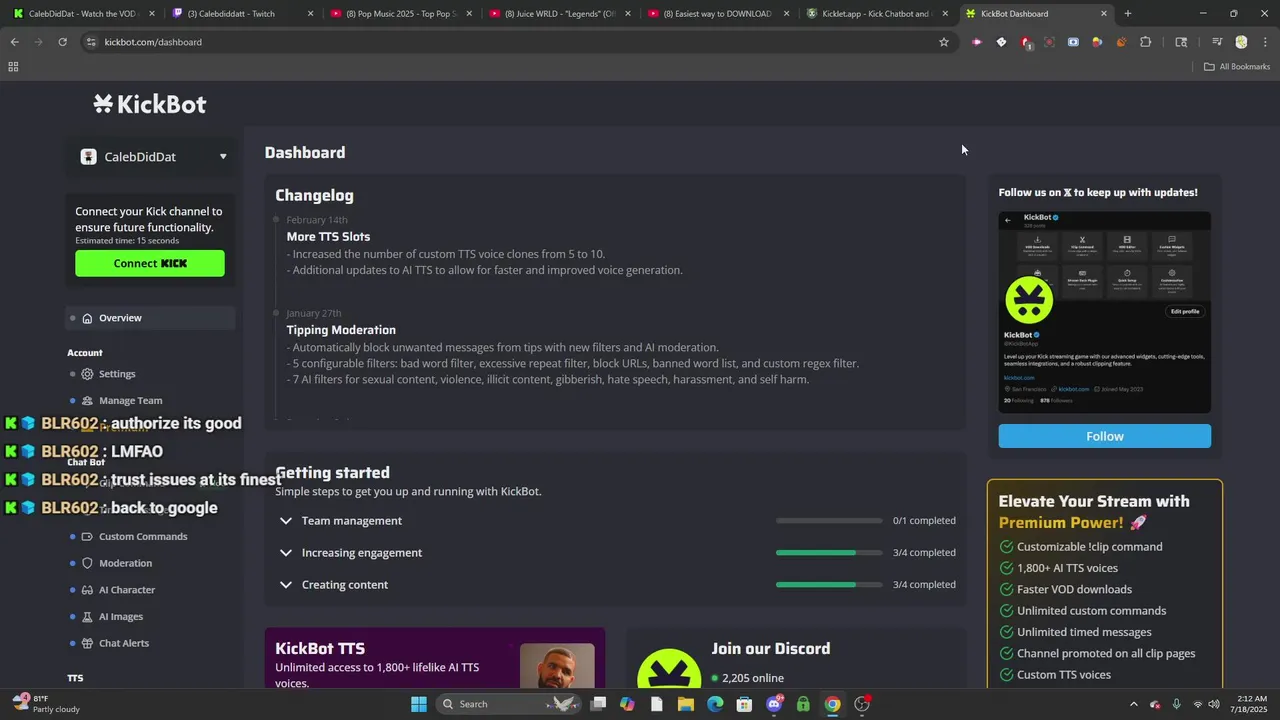
Task: Click the Chat Alerts icon
Action: point(87,643)
